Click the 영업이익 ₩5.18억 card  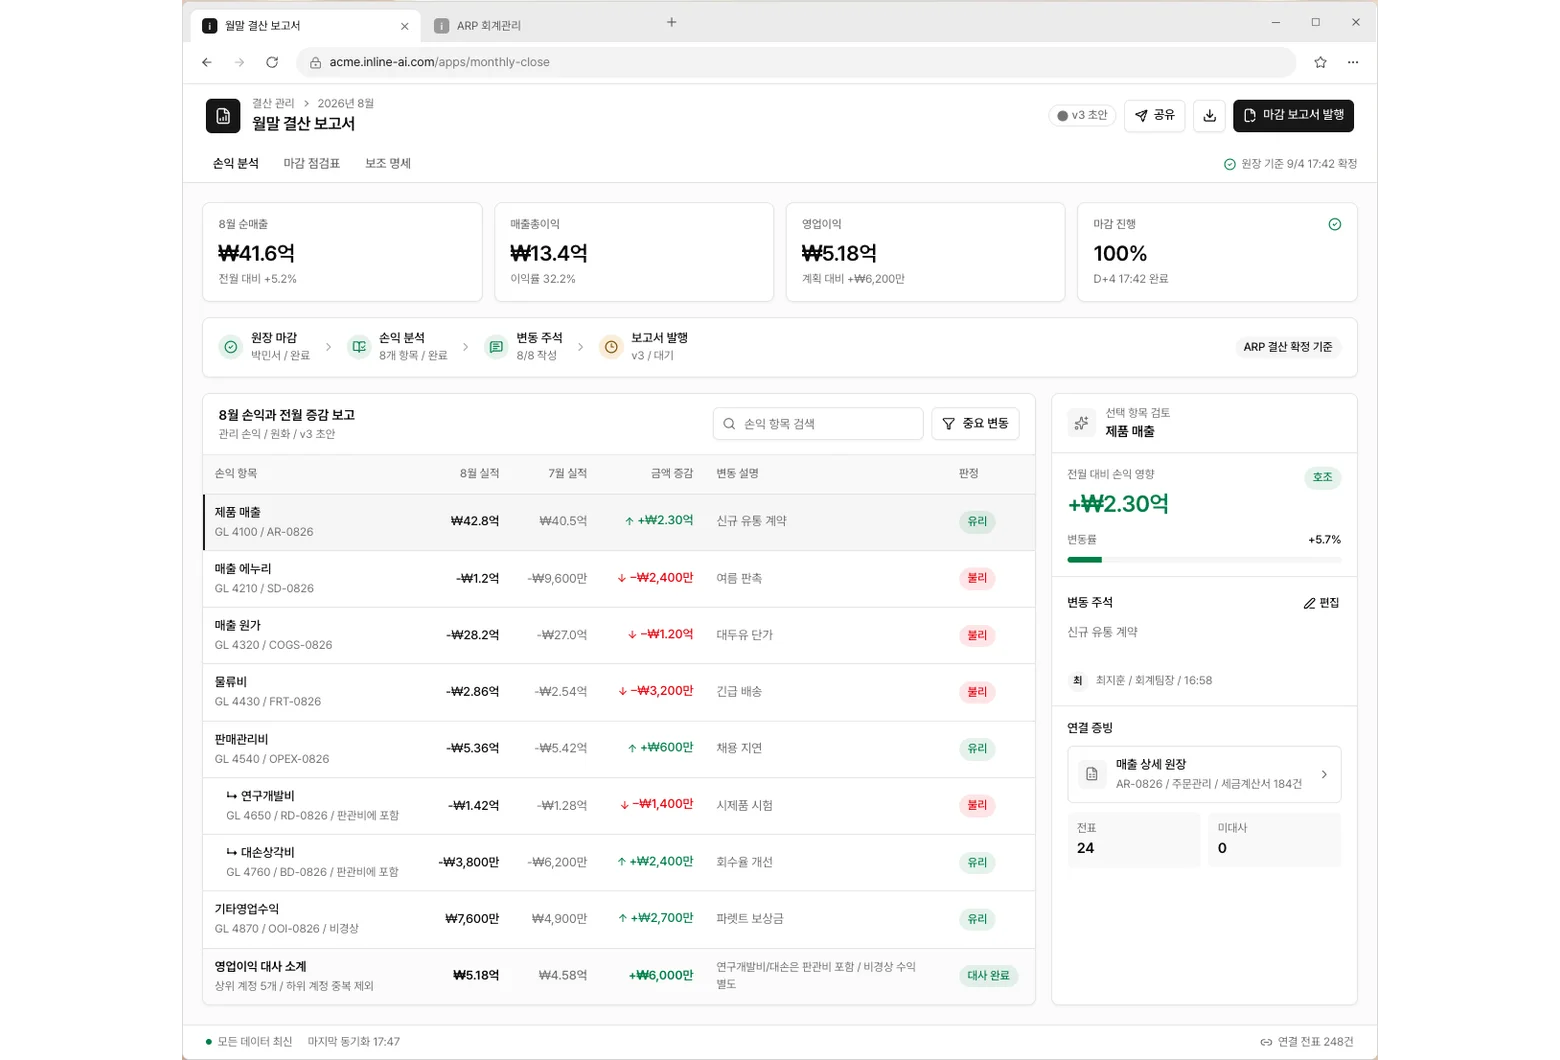(925, 252)
